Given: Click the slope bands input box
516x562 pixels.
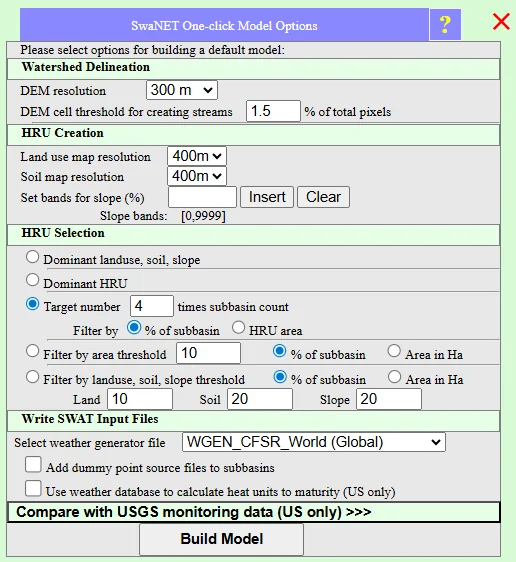Looking at the screenshot, I should click(202, 197).
